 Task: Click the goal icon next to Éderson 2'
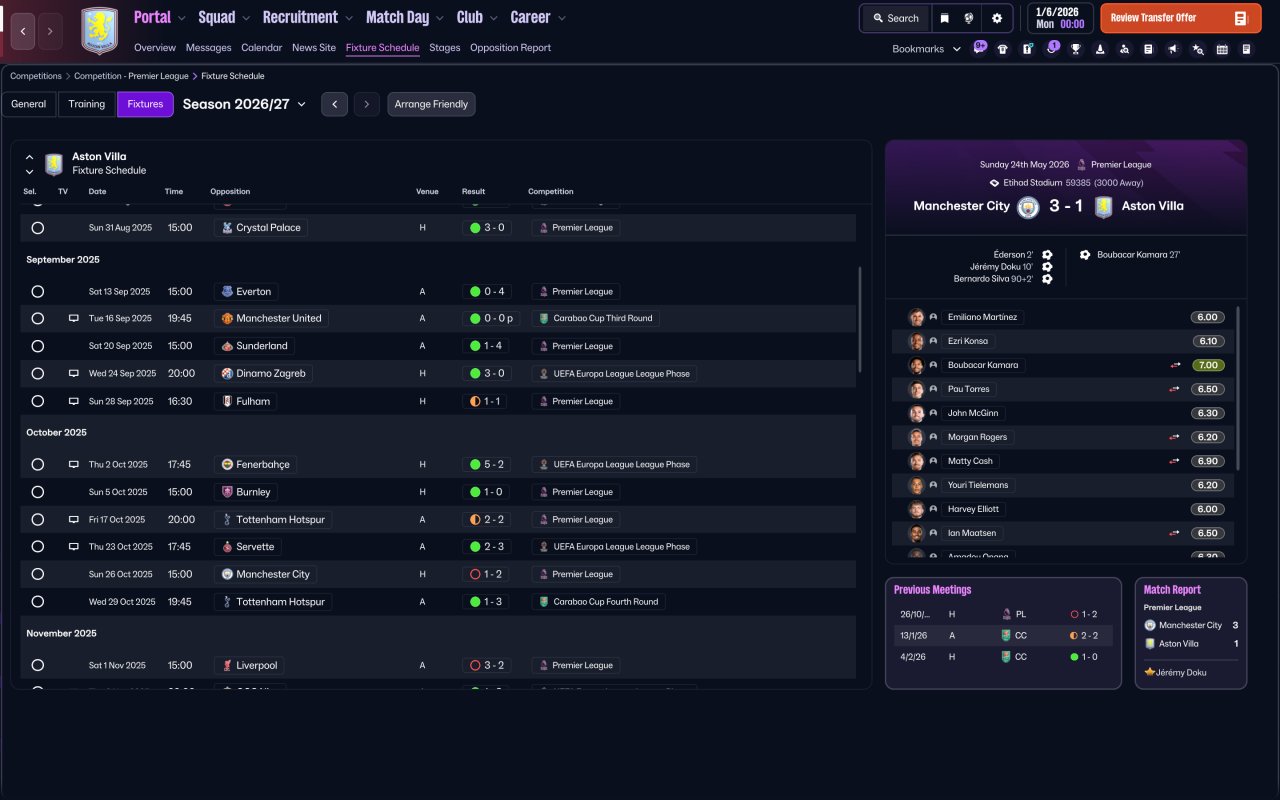(1047, 255)
